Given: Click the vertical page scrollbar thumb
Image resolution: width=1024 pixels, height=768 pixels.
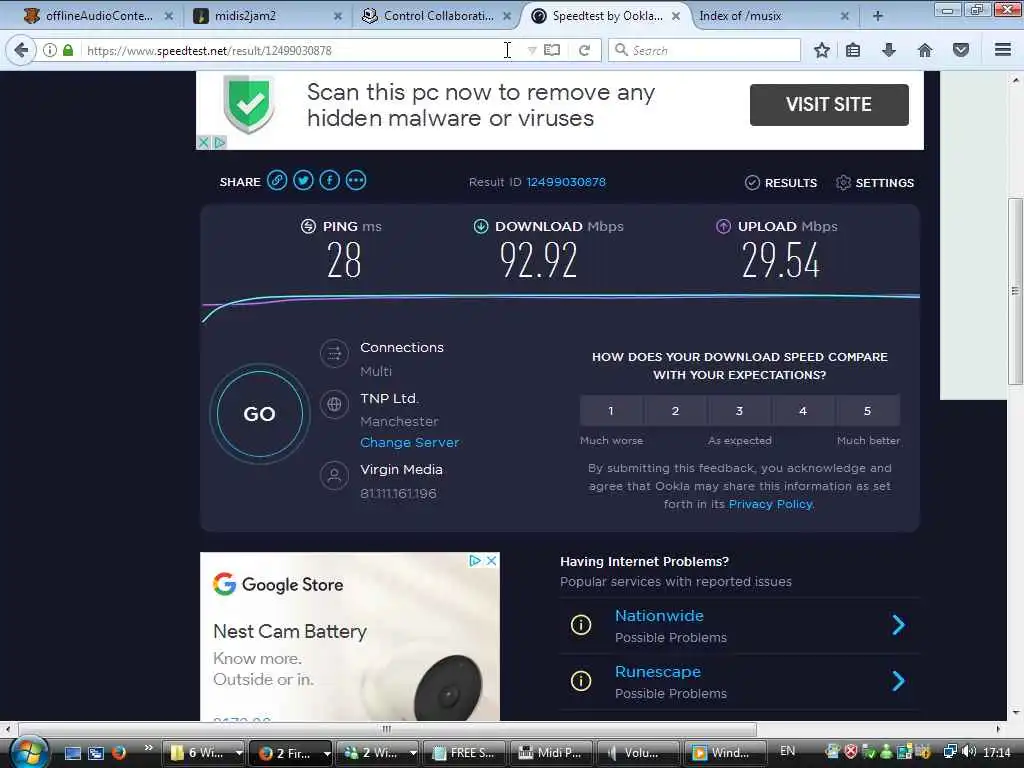Looking at the screenshot, I should click(1015, 291).
